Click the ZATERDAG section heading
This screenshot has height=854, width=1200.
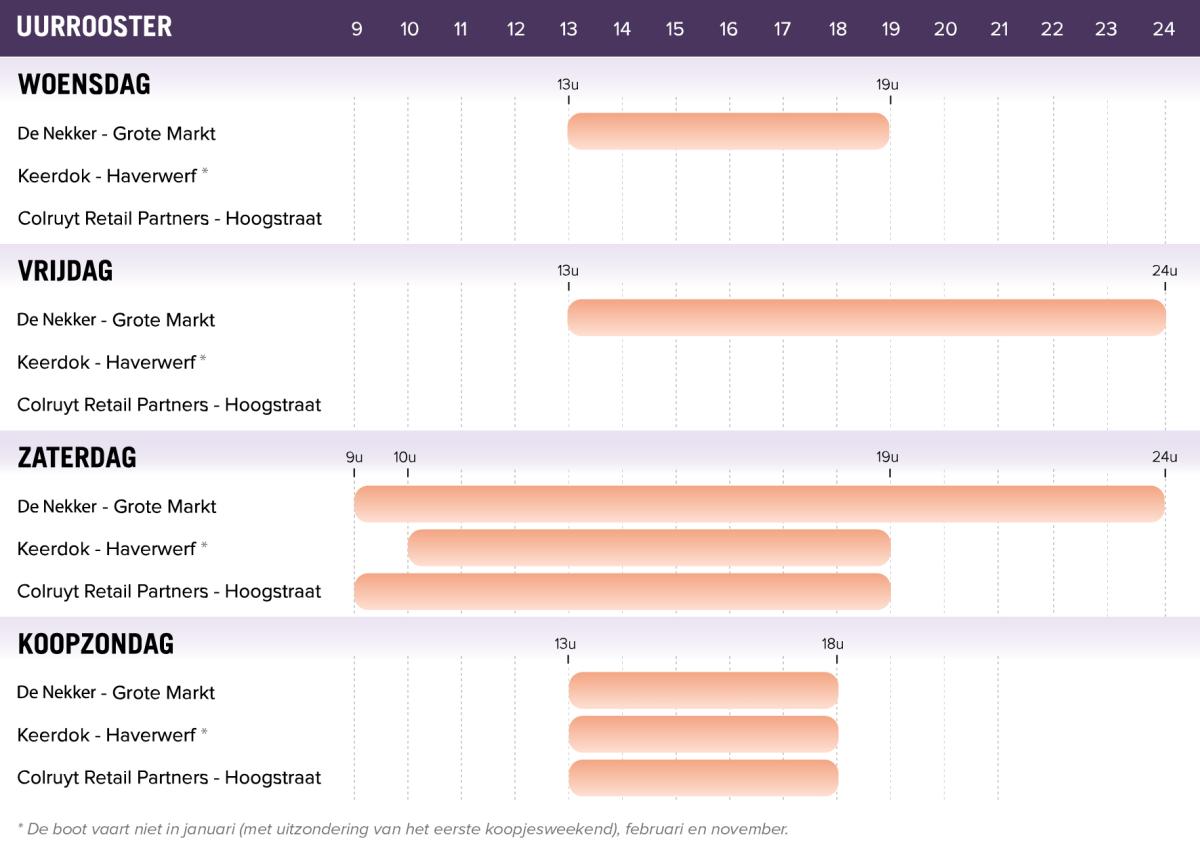click(77, 458)
